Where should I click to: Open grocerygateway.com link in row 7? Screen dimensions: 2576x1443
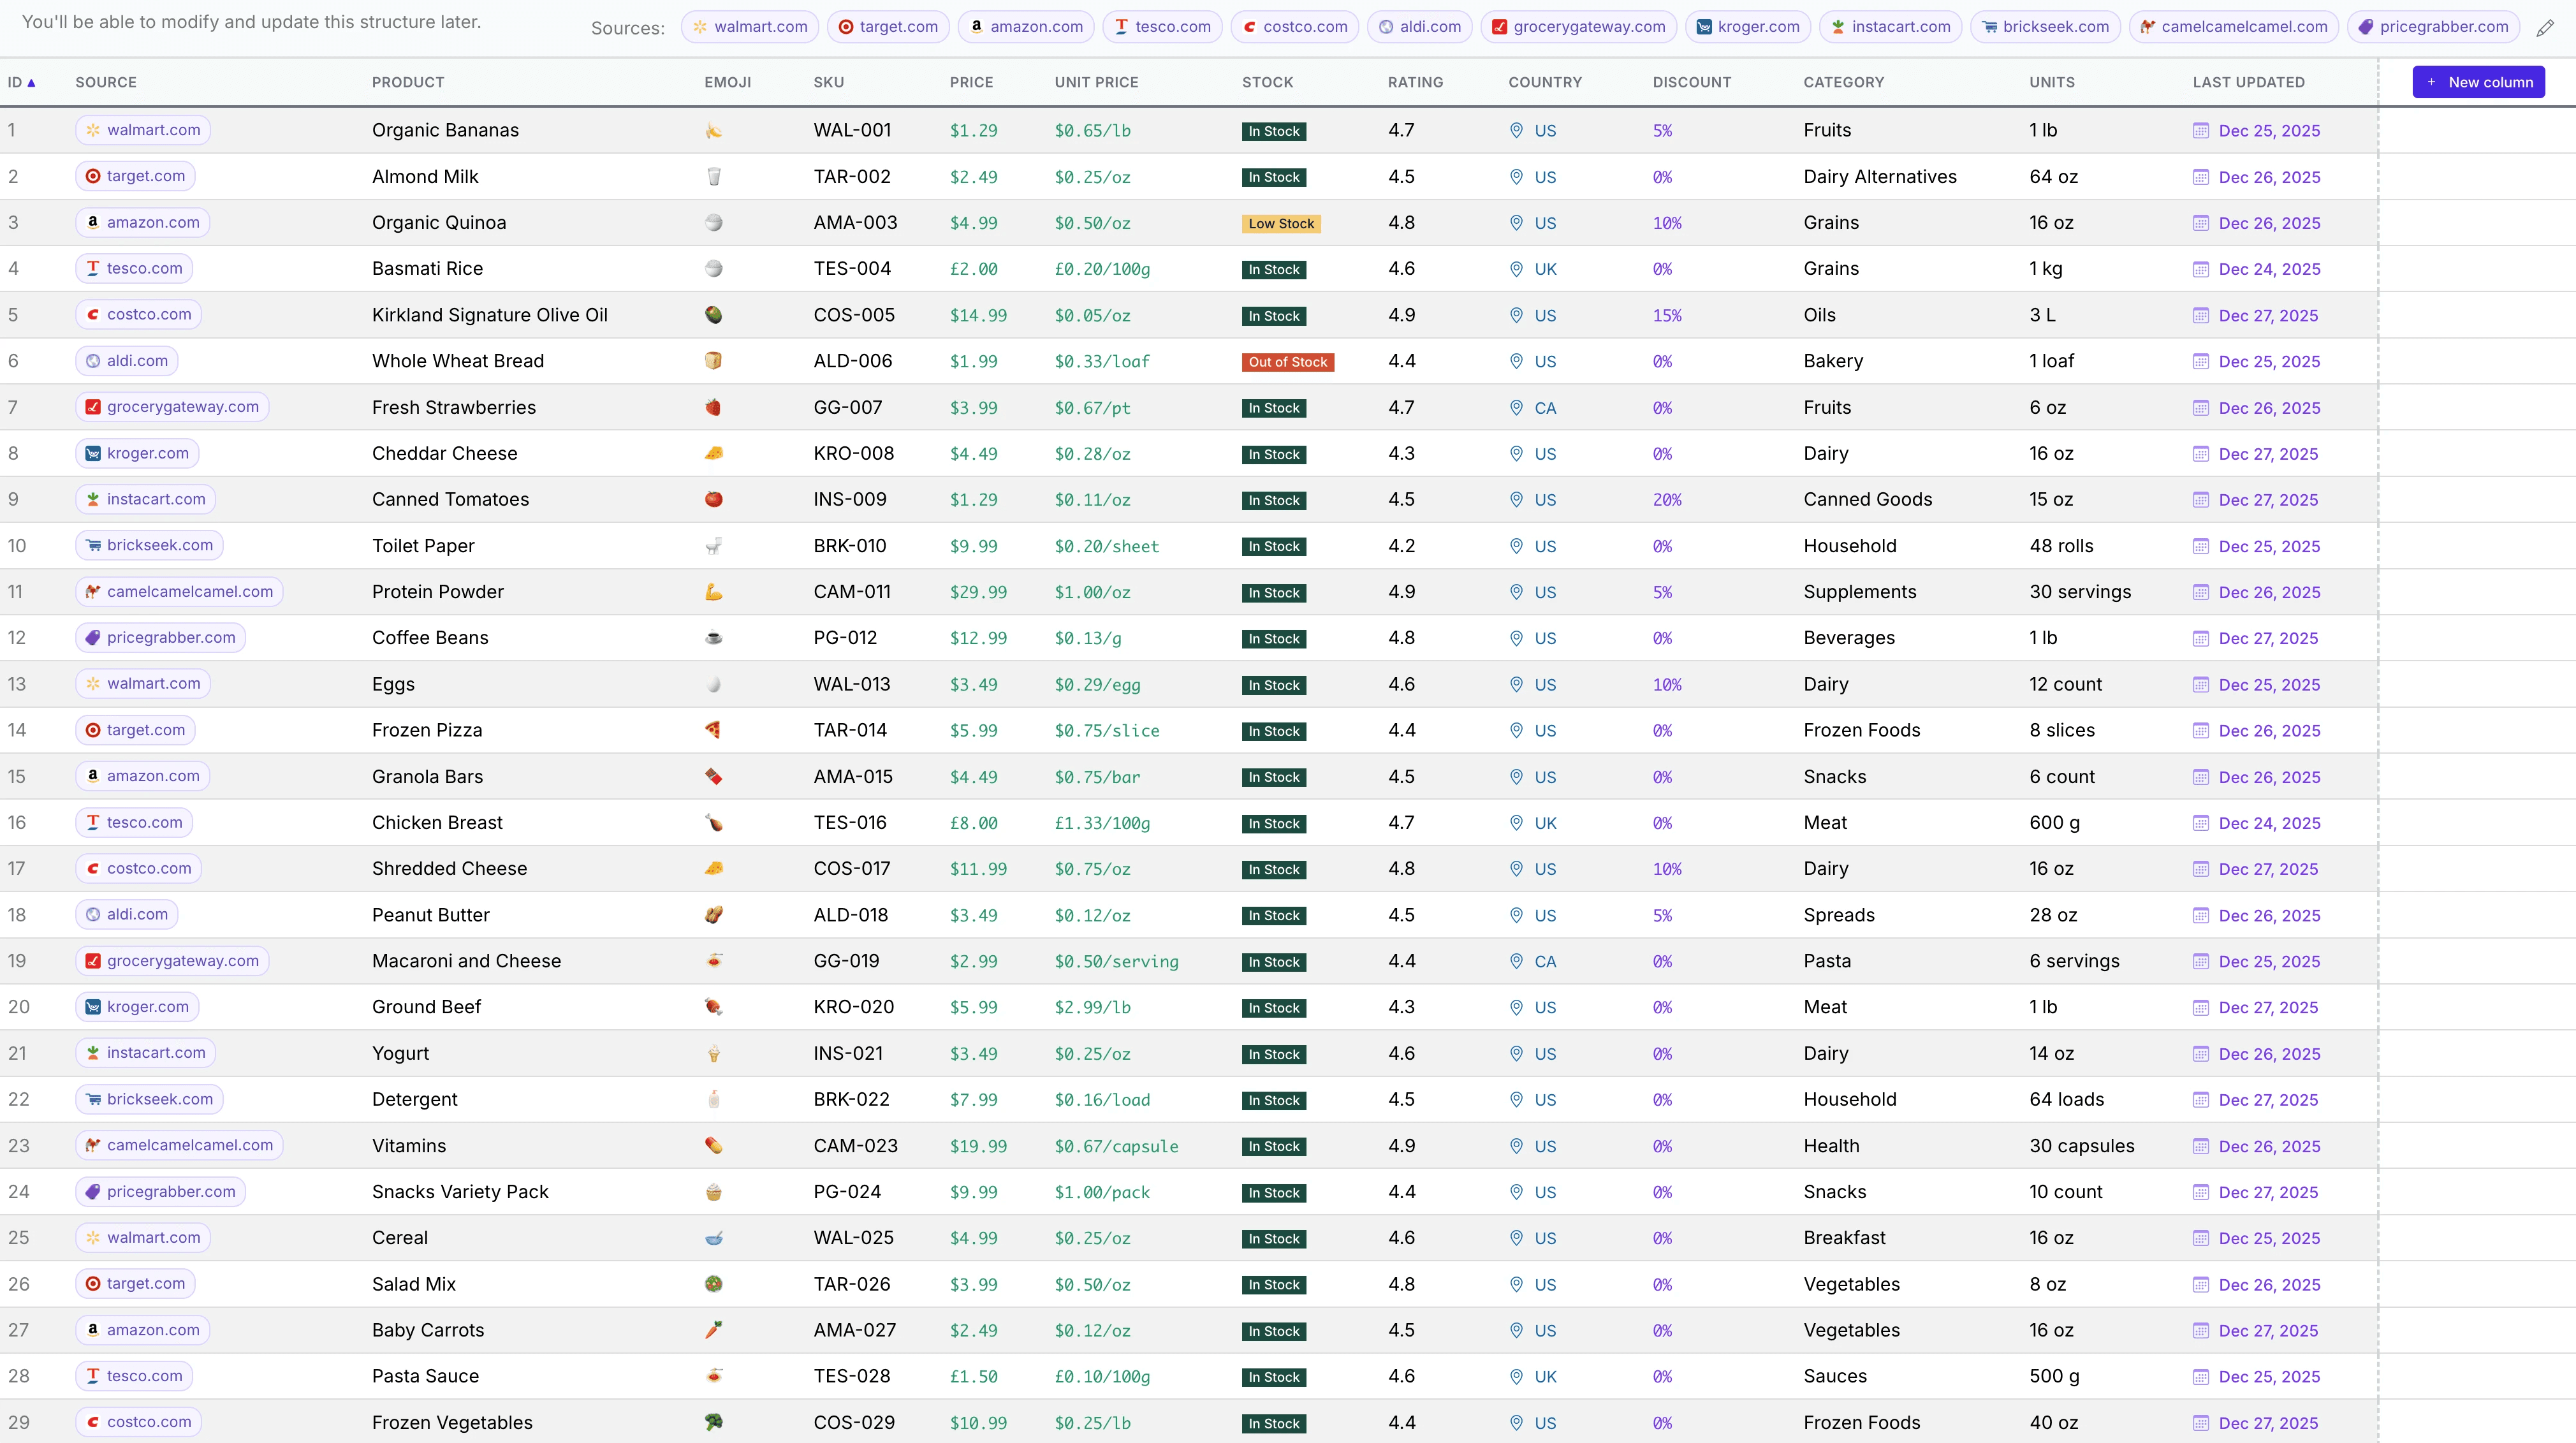tap(172, 407)
